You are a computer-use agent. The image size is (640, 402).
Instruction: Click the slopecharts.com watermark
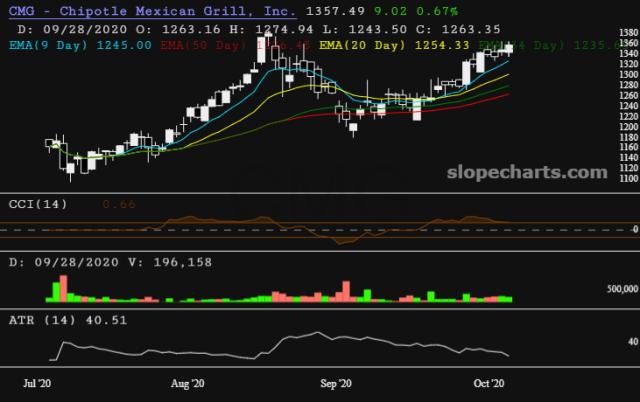[534, 172]
